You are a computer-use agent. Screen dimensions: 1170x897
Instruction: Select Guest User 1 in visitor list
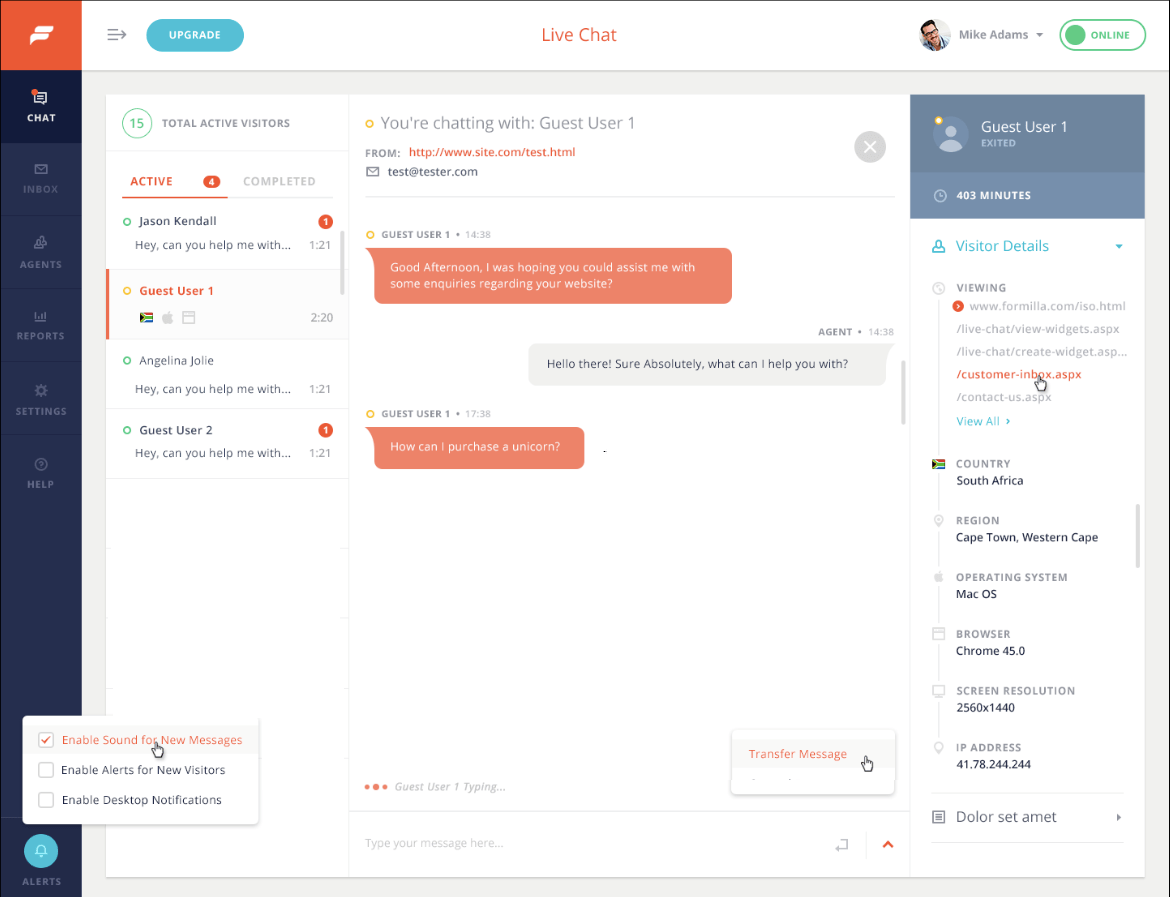[227, 304]
